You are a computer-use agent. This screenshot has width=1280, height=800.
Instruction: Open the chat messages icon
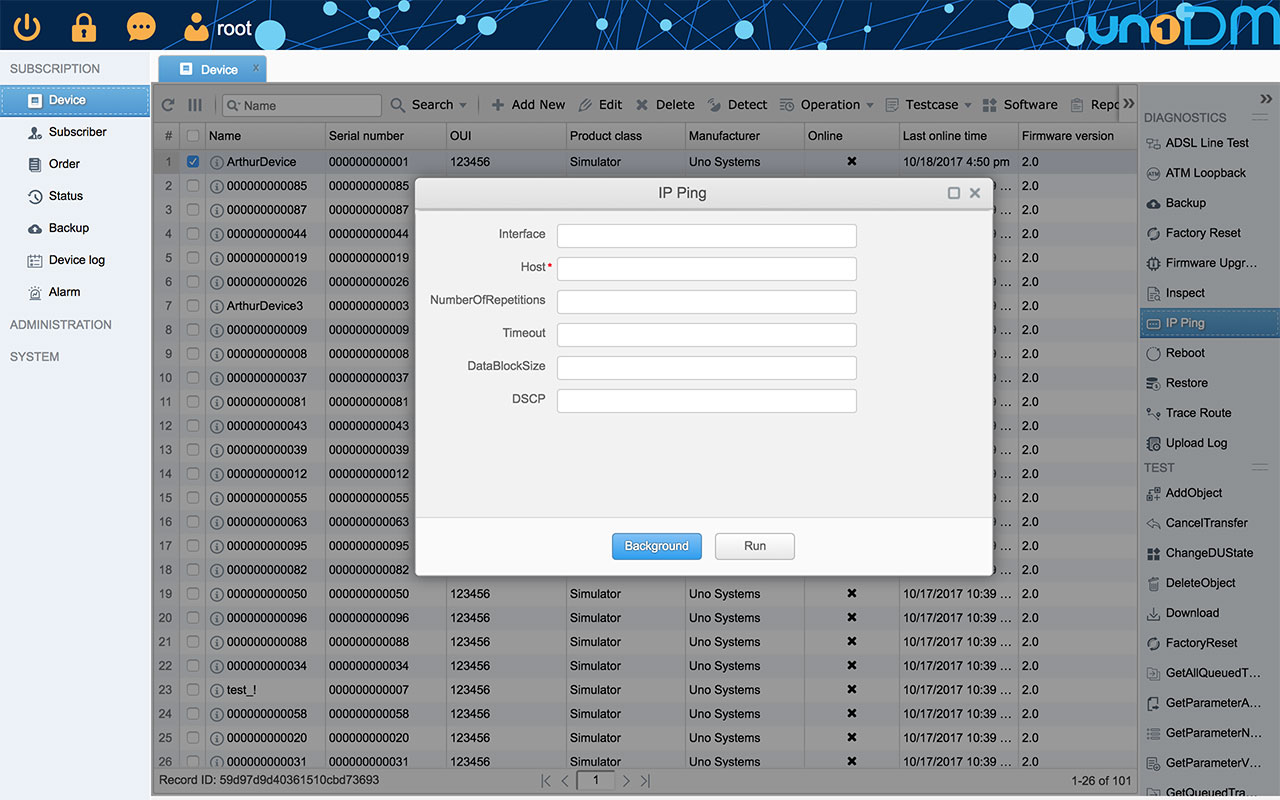point(141,26)
